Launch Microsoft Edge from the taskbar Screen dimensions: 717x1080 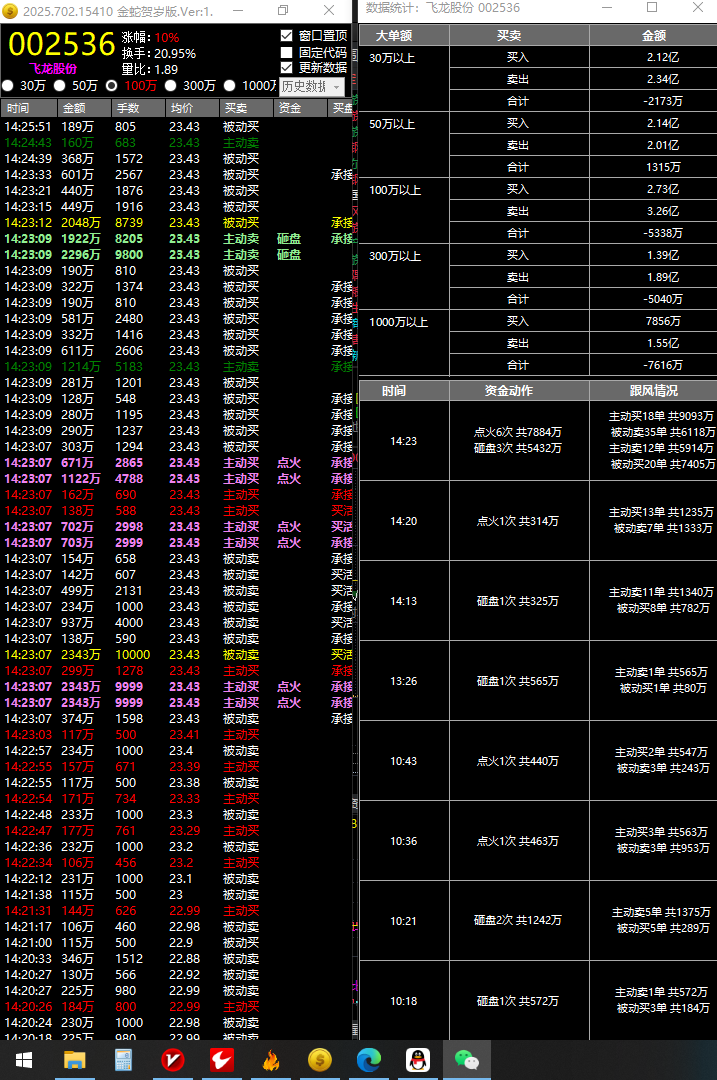click(x=368, y=1059)
